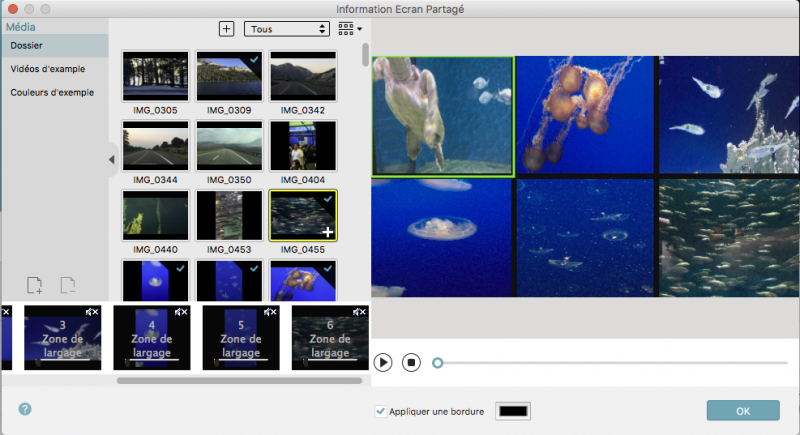The height and width of the screenshot is (435, 800).
Task: Click the horizontal scrollbar under drop zones
Action: click(239, 380)
